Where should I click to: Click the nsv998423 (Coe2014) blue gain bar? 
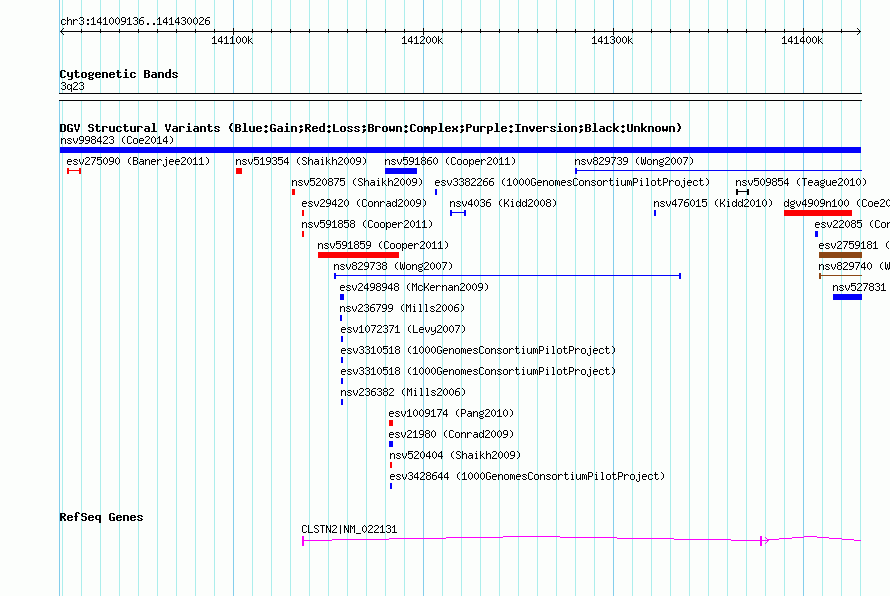460,150
